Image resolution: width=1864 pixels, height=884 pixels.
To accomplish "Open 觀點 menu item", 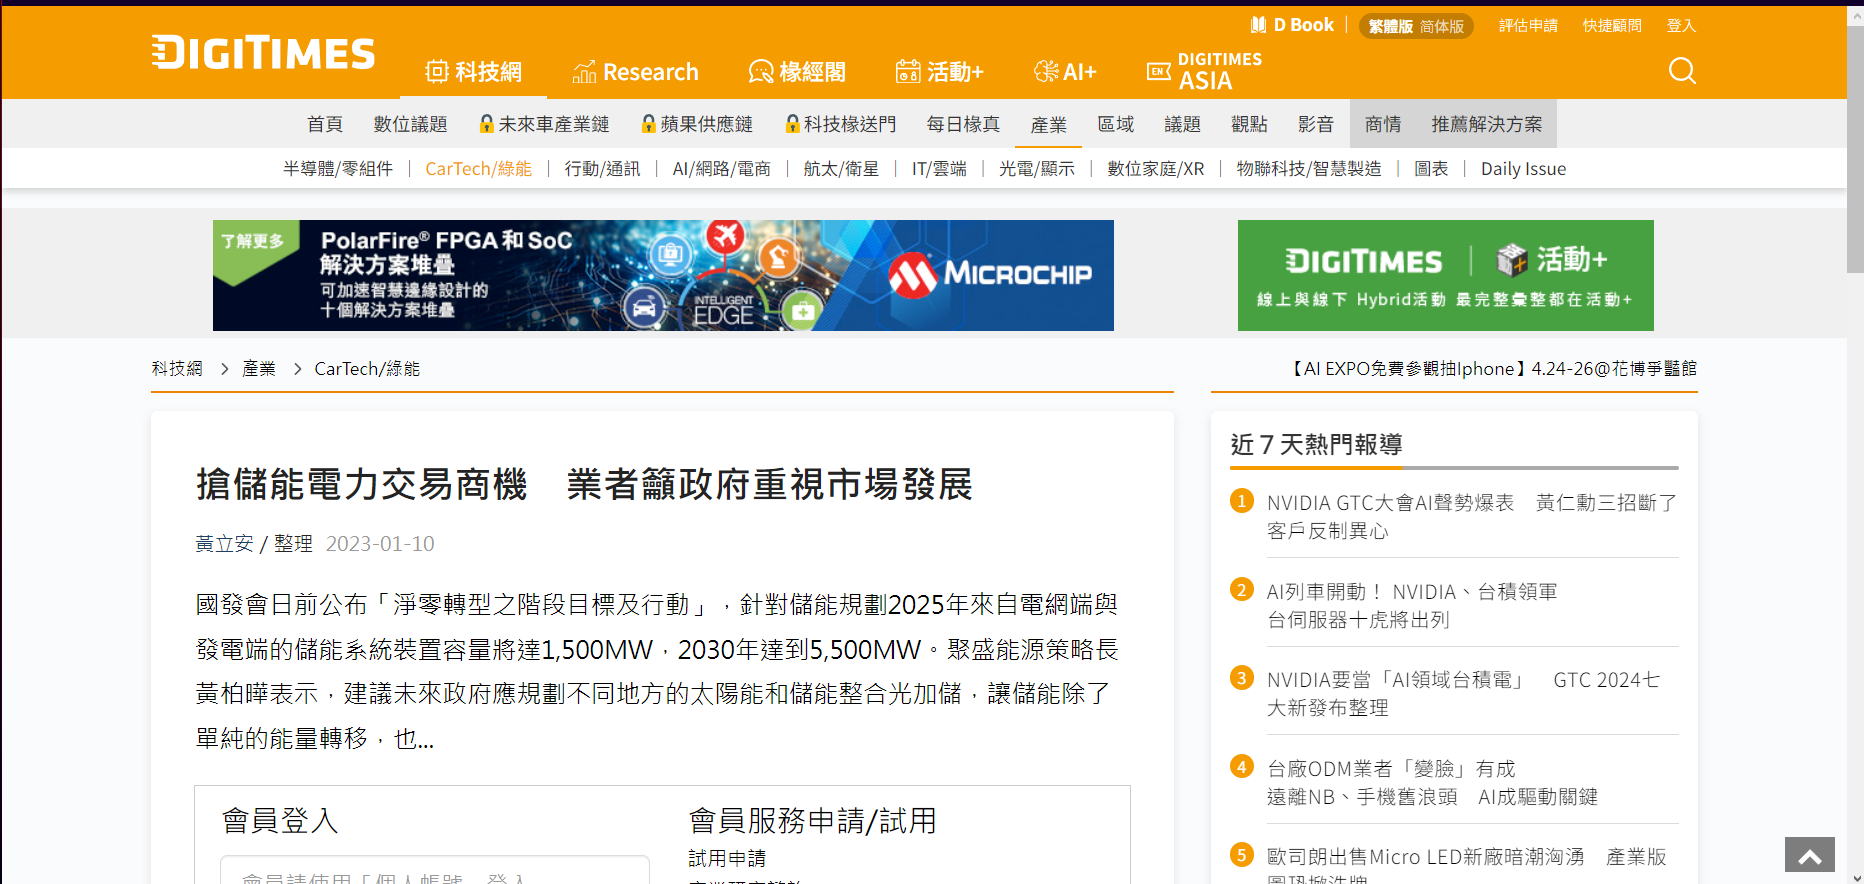I will click(1249, 124).
